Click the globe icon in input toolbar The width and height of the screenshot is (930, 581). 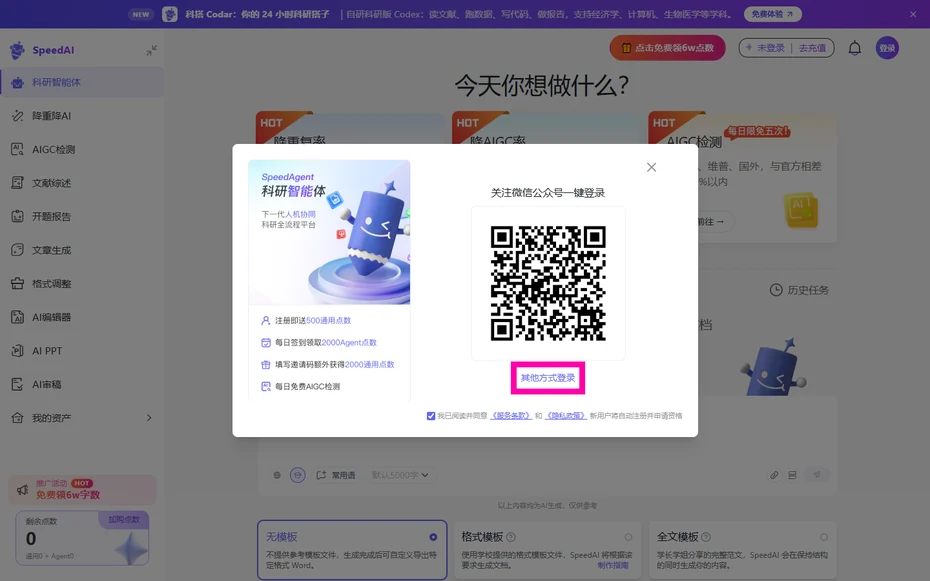277,475
